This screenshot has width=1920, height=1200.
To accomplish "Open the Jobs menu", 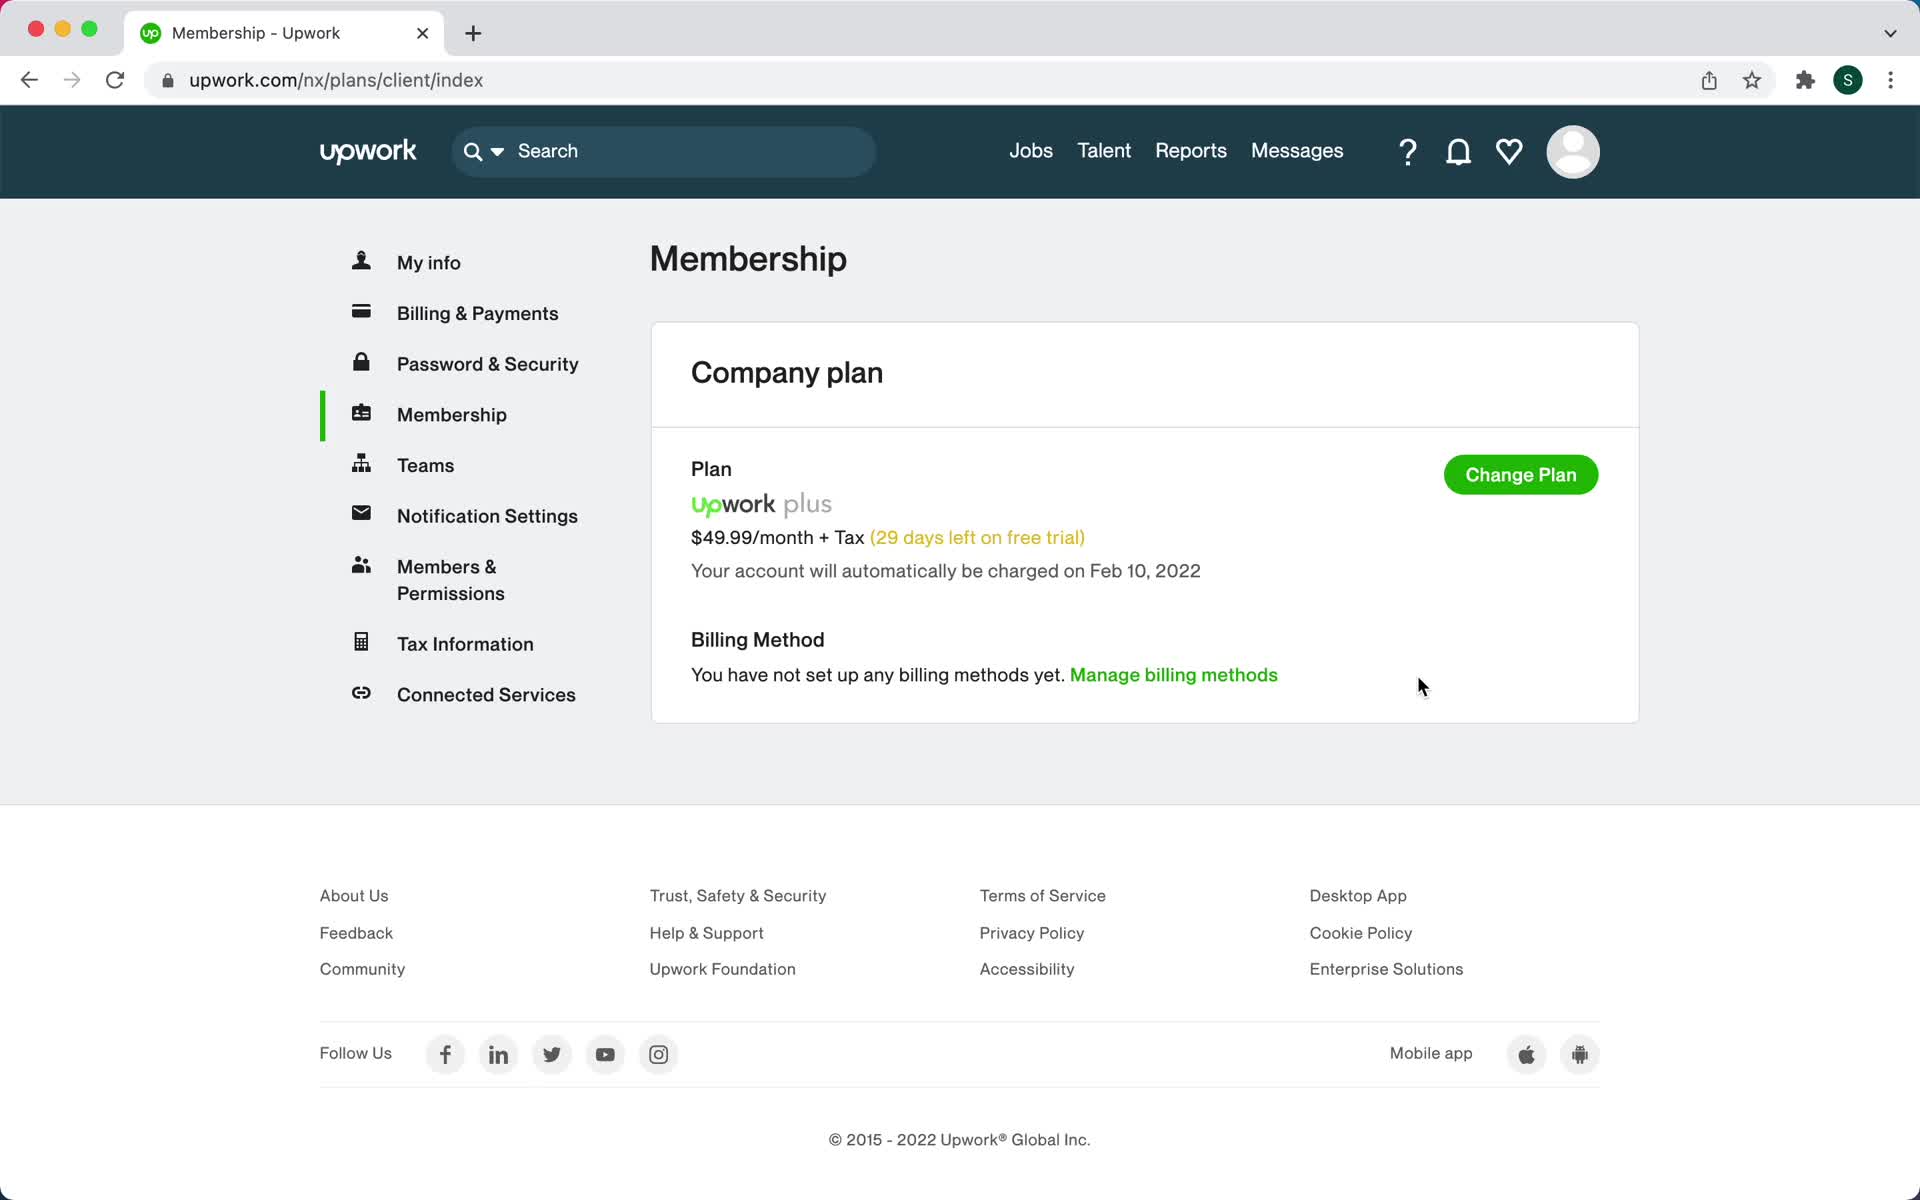I will pos(1030,151).
